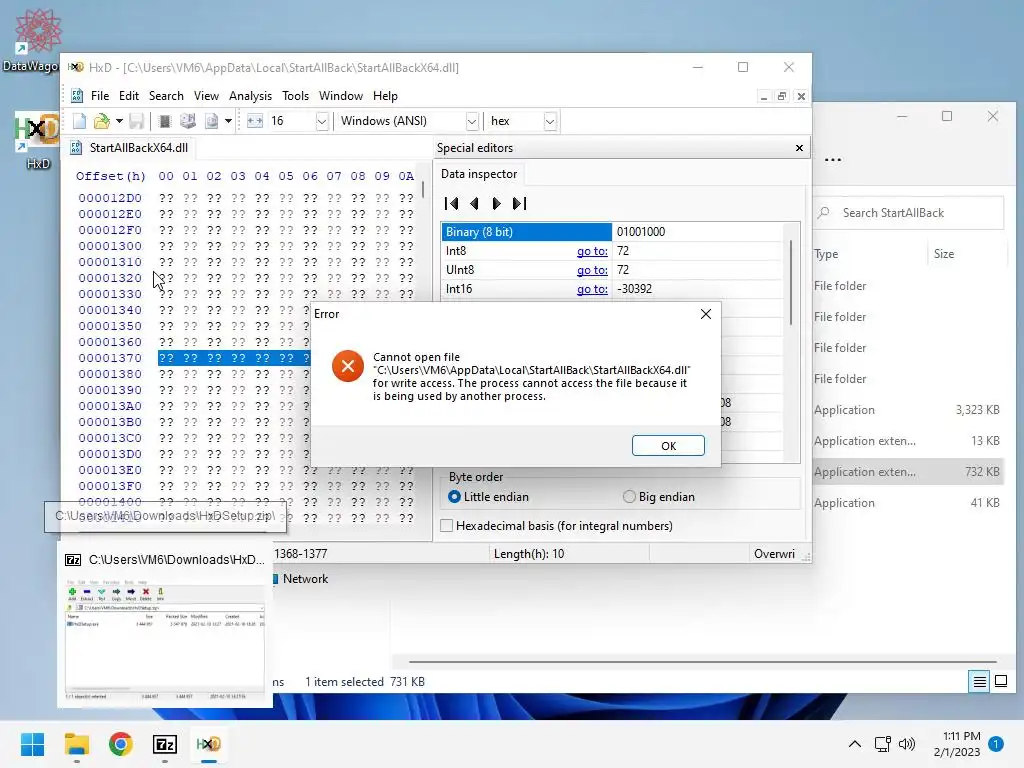Click Explorer horizontal scrollbar

[702, 662]
